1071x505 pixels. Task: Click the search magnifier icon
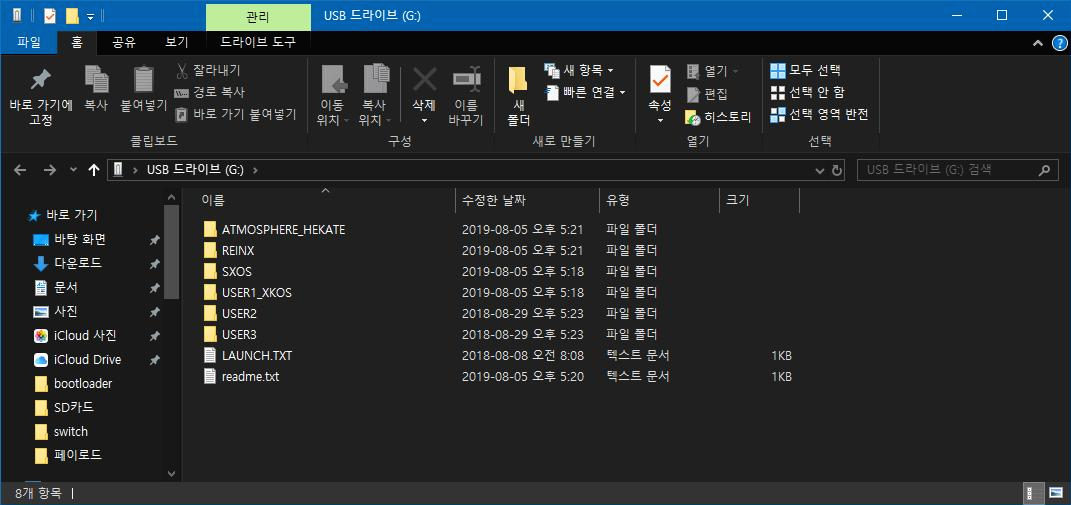click(1044, 170)
